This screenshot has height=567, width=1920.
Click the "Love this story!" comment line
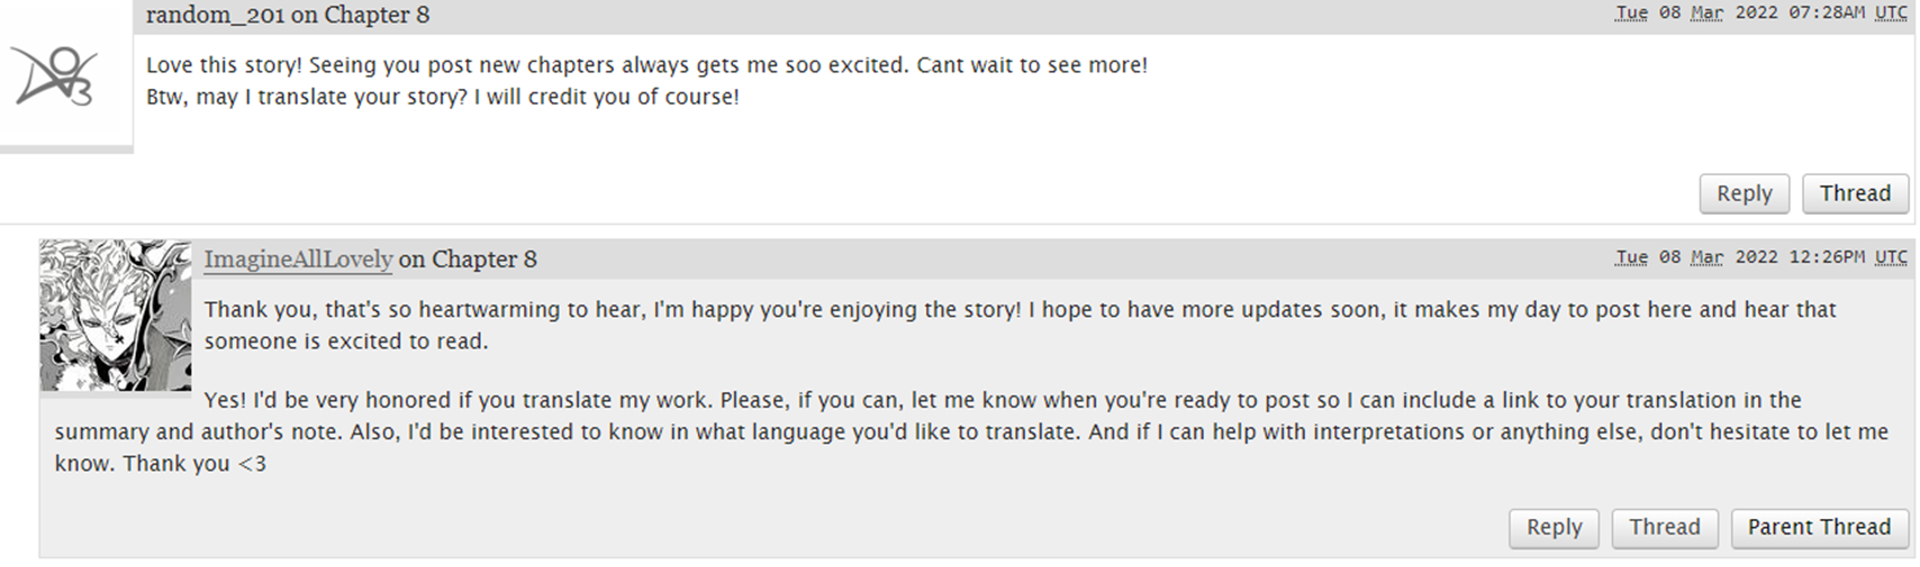point(646,65)
